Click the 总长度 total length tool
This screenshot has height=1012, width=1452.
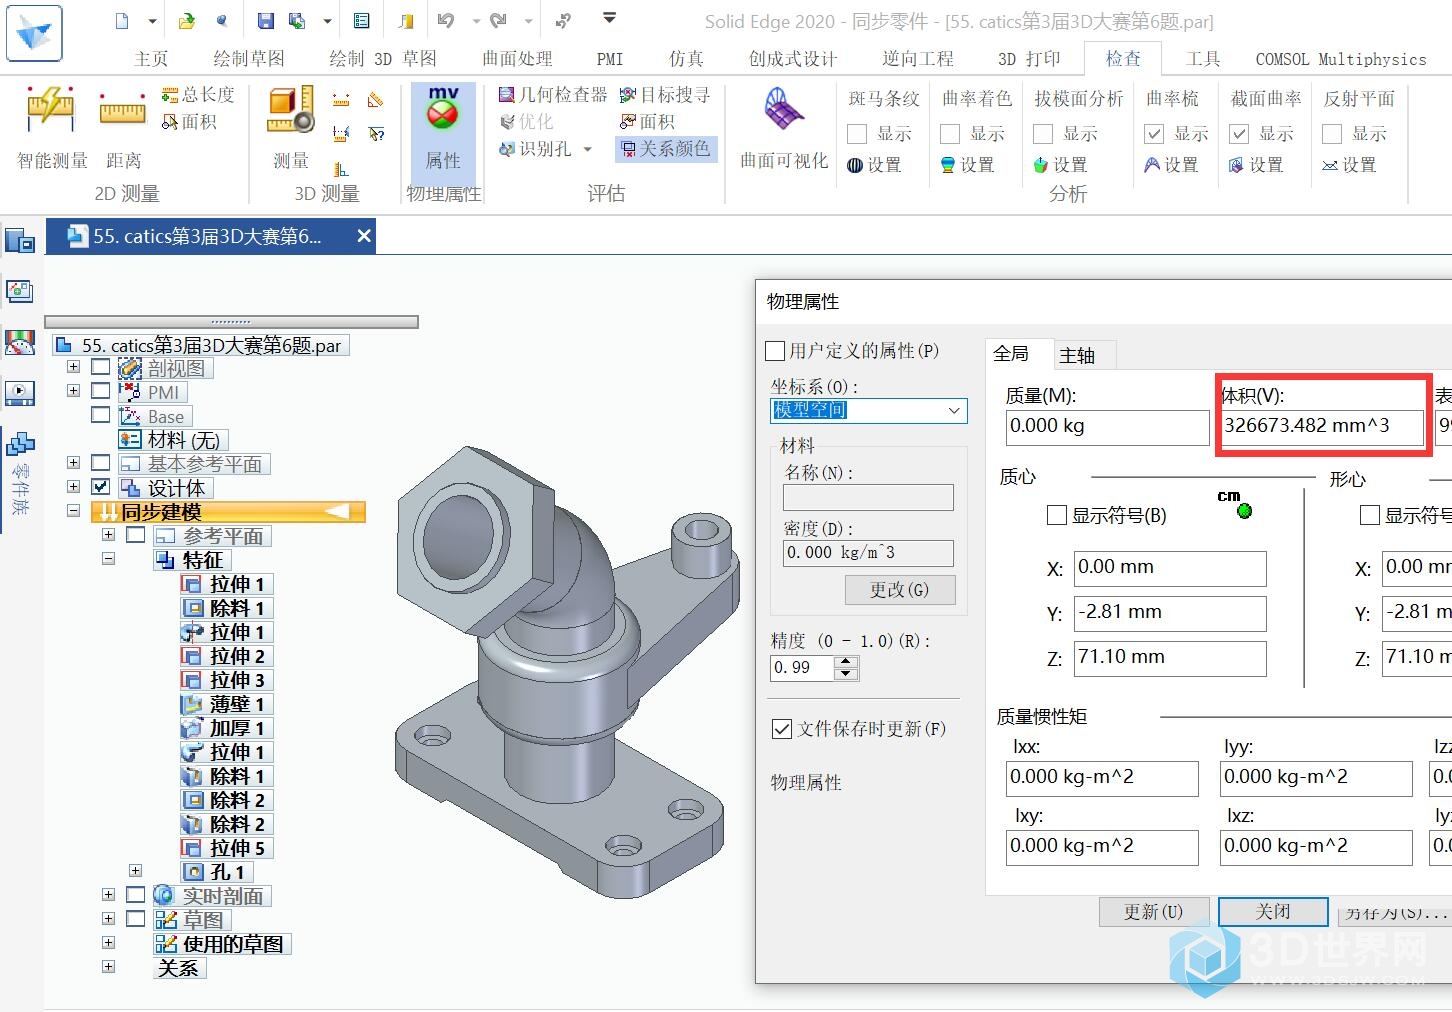click(199, 95)
